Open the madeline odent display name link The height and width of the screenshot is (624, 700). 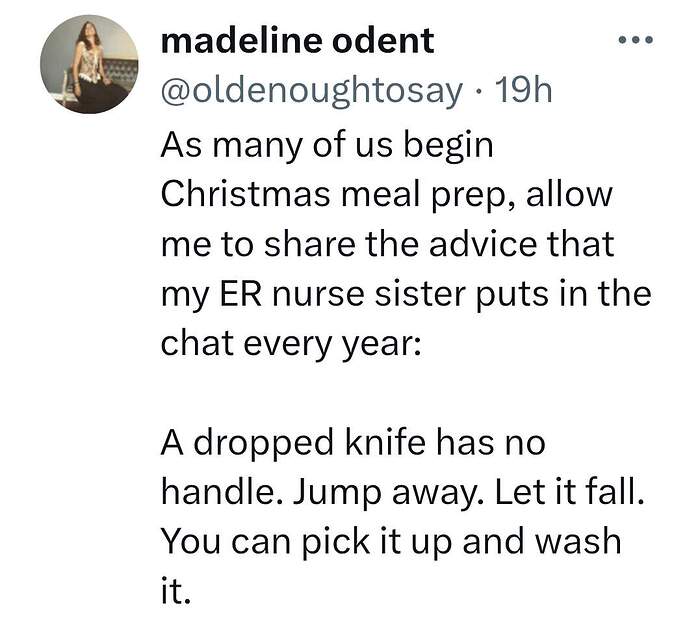(297, 41)
